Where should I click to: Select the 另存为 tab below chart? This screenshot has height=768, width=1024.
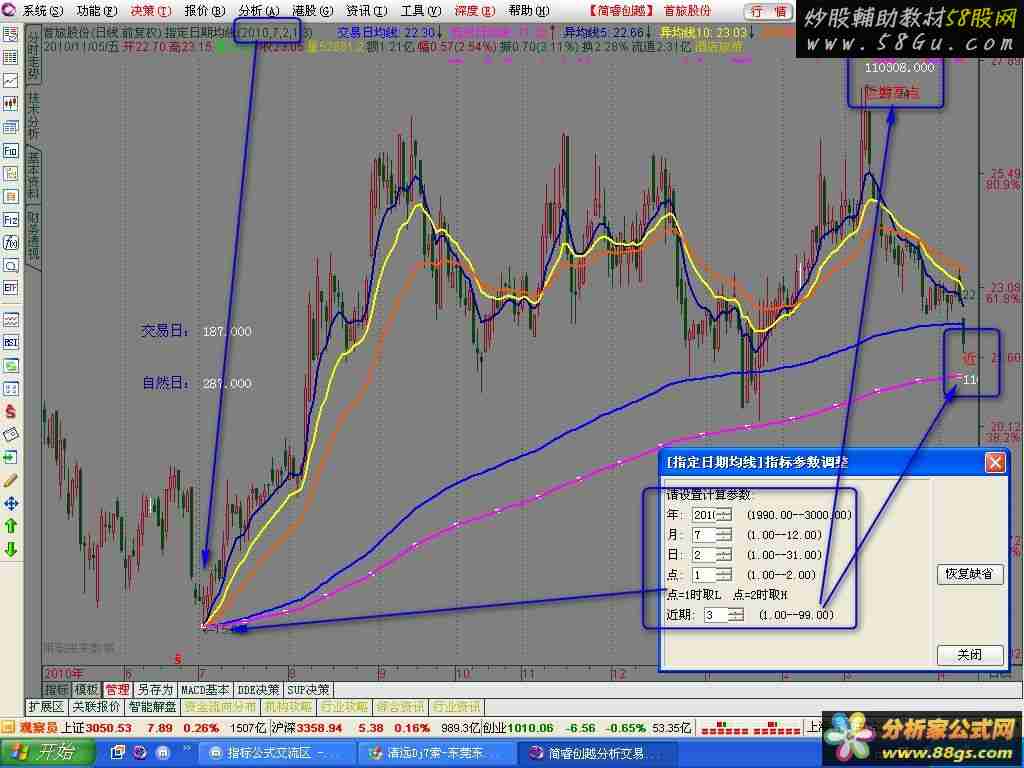pos(155,690)
